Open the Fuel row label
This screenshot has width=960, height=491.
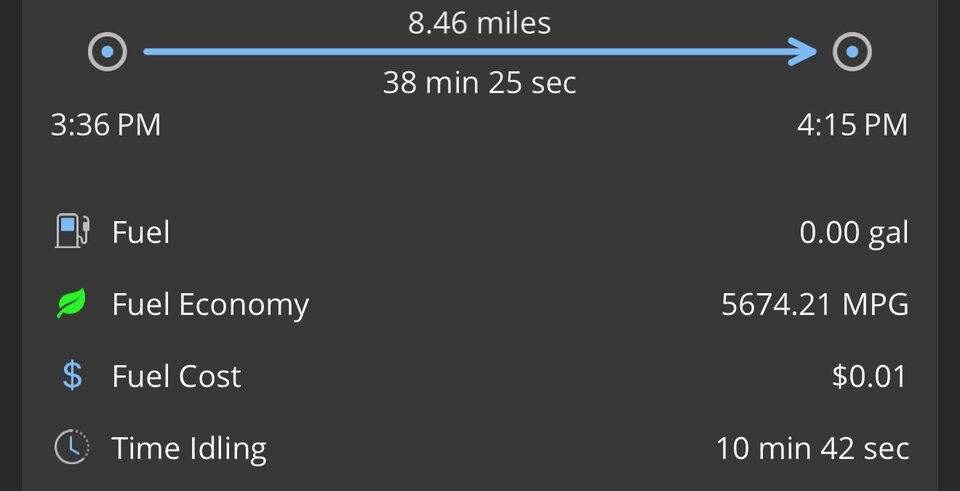141,233
